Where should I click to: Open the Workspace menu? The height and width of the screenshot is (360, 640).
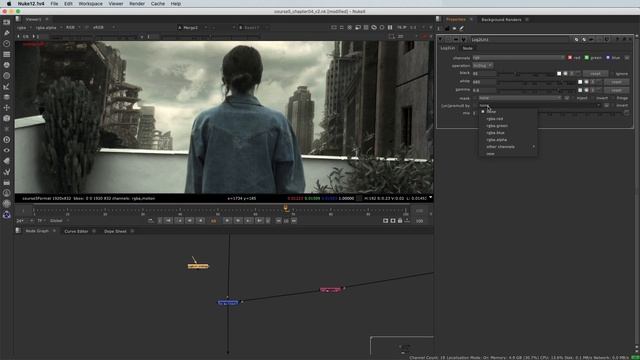point(90,4)
